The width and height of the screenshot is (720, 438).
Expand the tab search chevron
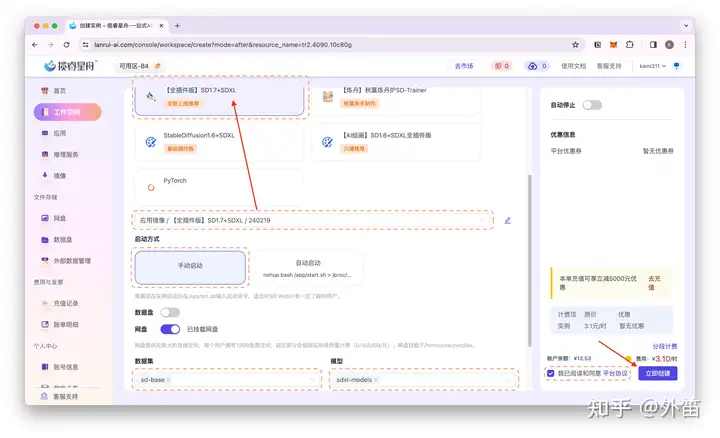click(686, 26)
